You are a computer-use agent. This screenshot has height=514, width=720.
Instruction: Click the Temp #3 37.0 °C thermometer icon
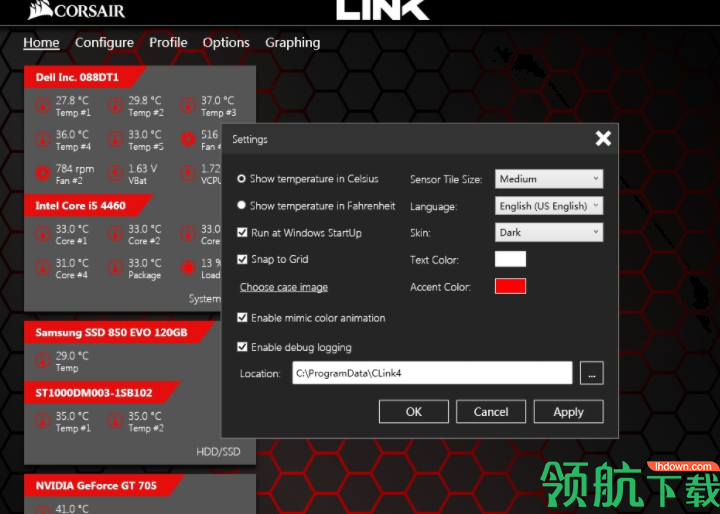point(188,106)
